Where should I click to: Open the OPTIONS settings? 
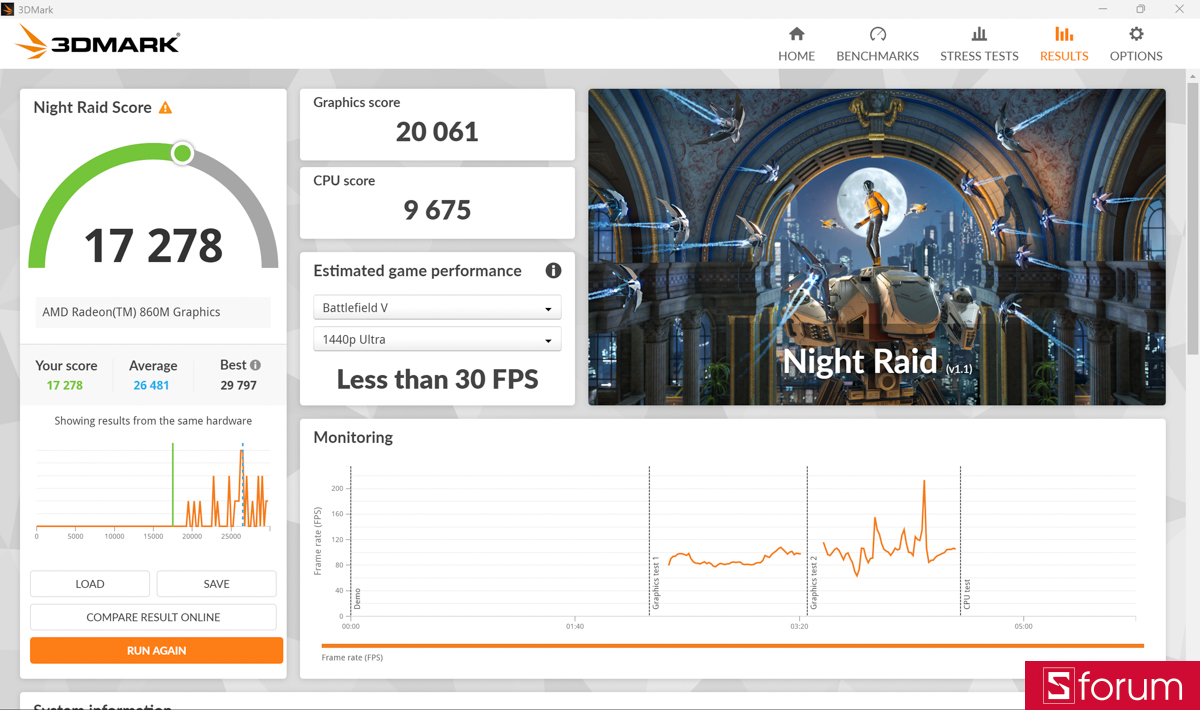[1135, 43]
